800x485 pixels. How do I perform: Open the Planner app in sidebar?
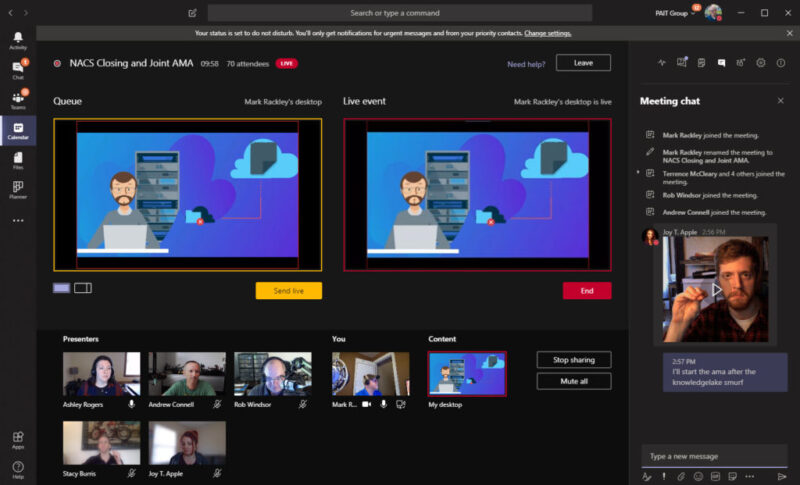pyautogui.click(x=18, y=189)
